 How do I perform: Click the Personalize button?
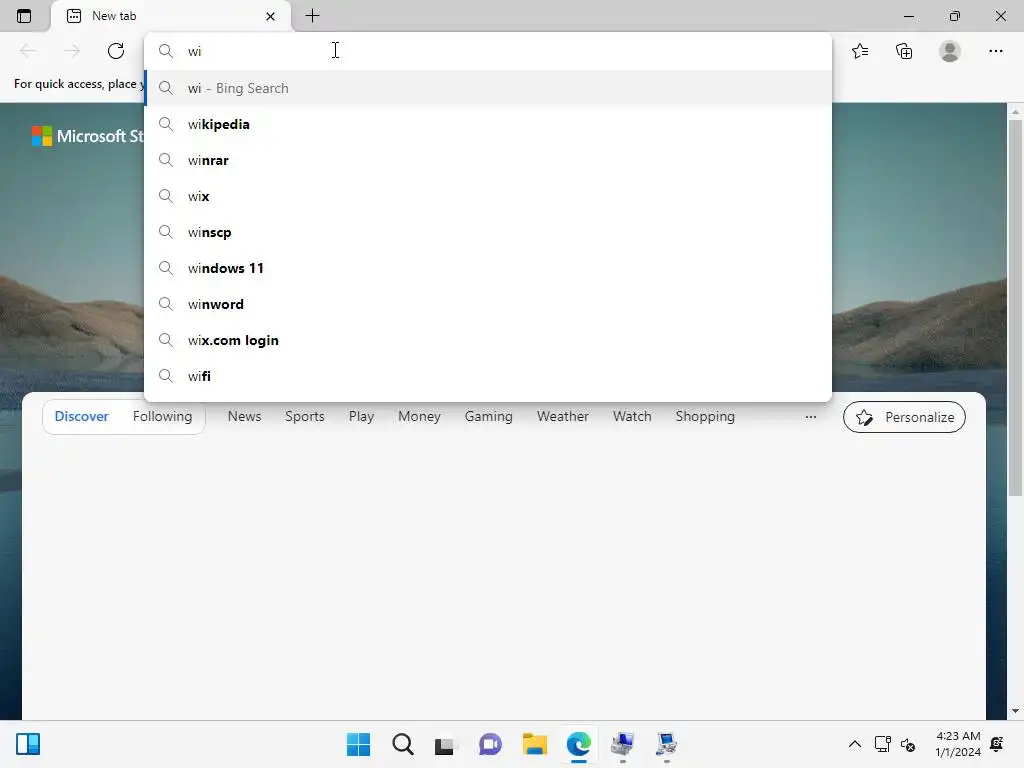point(904,417)
